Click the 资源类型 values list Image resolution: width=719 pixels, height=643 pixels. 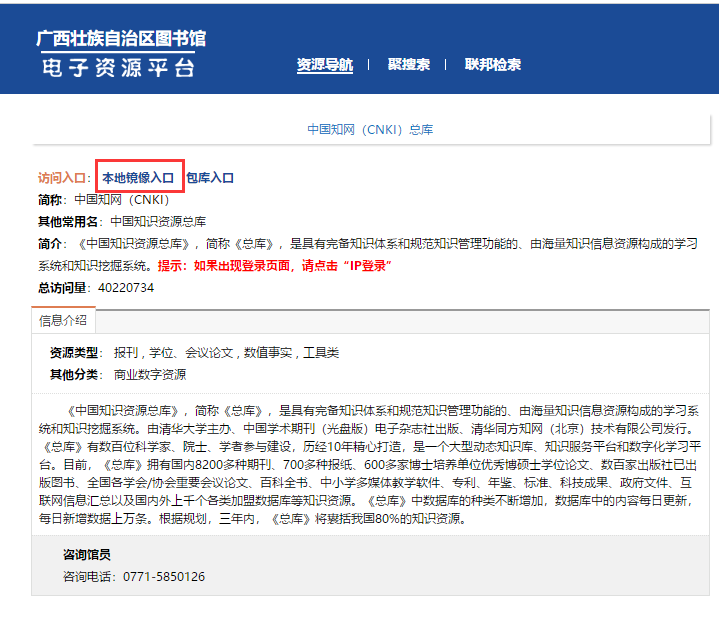click(227, 353)
